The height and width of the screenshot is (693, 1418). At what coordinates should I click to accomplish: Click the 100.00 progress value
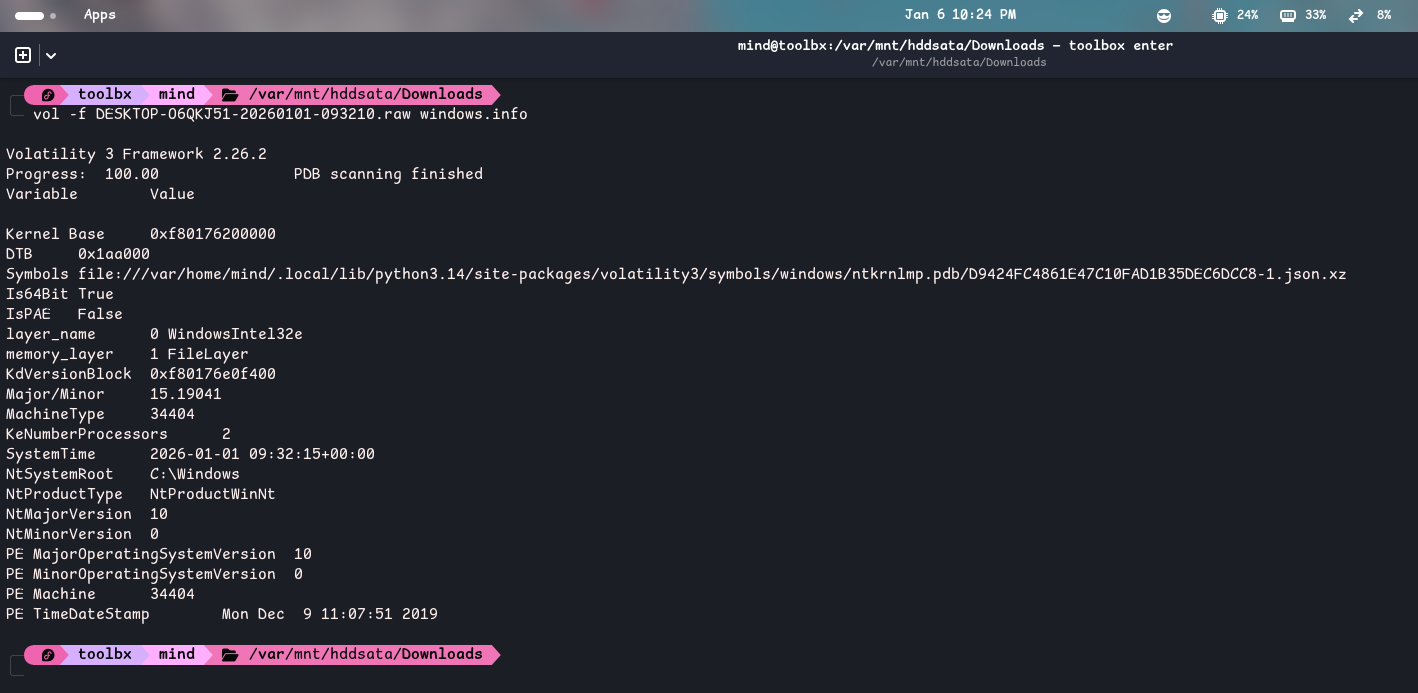point(131,174)
